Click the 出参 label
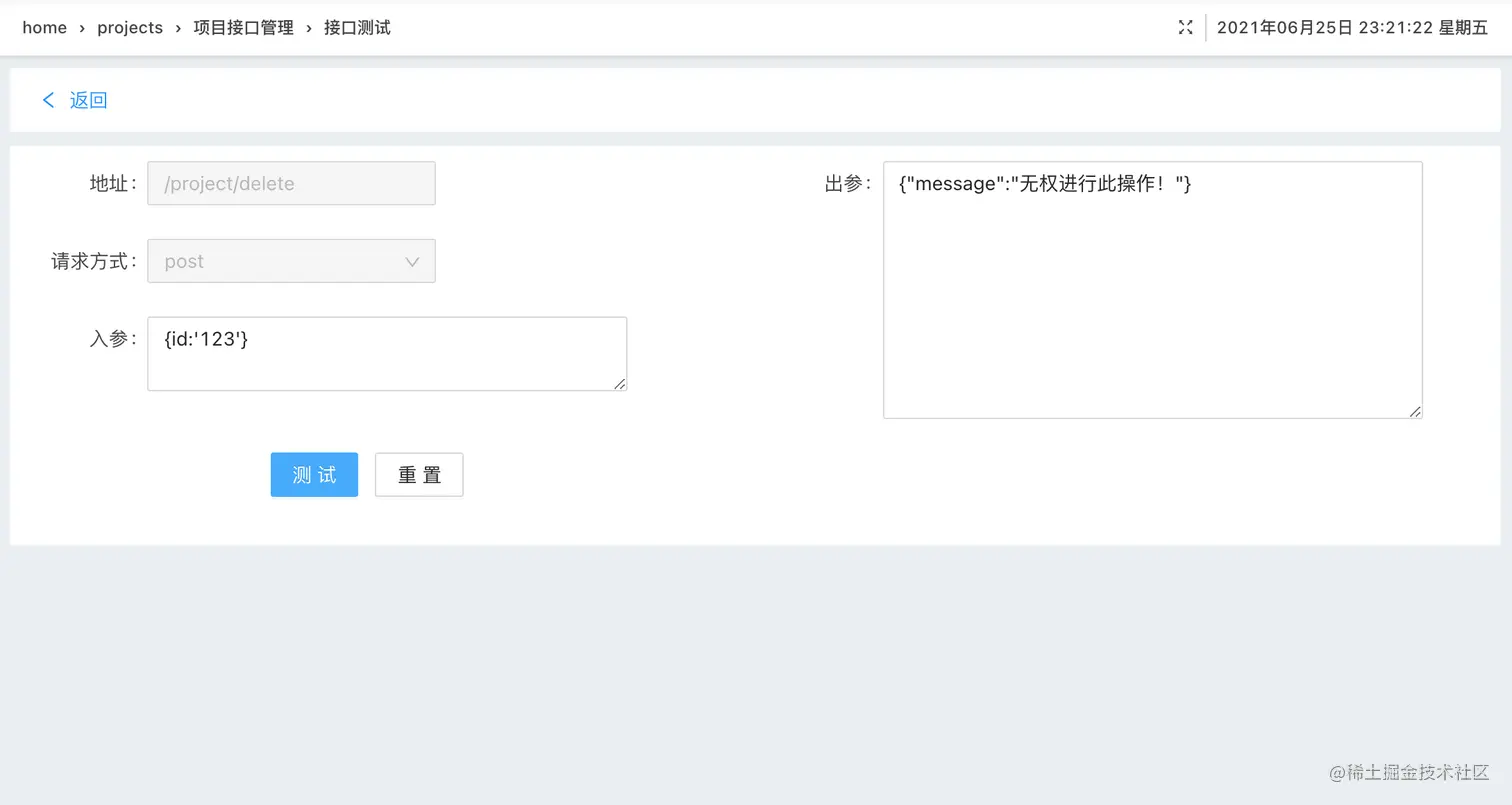The height and width of the screenshot is (805, 1512). [x=849, y=184]
